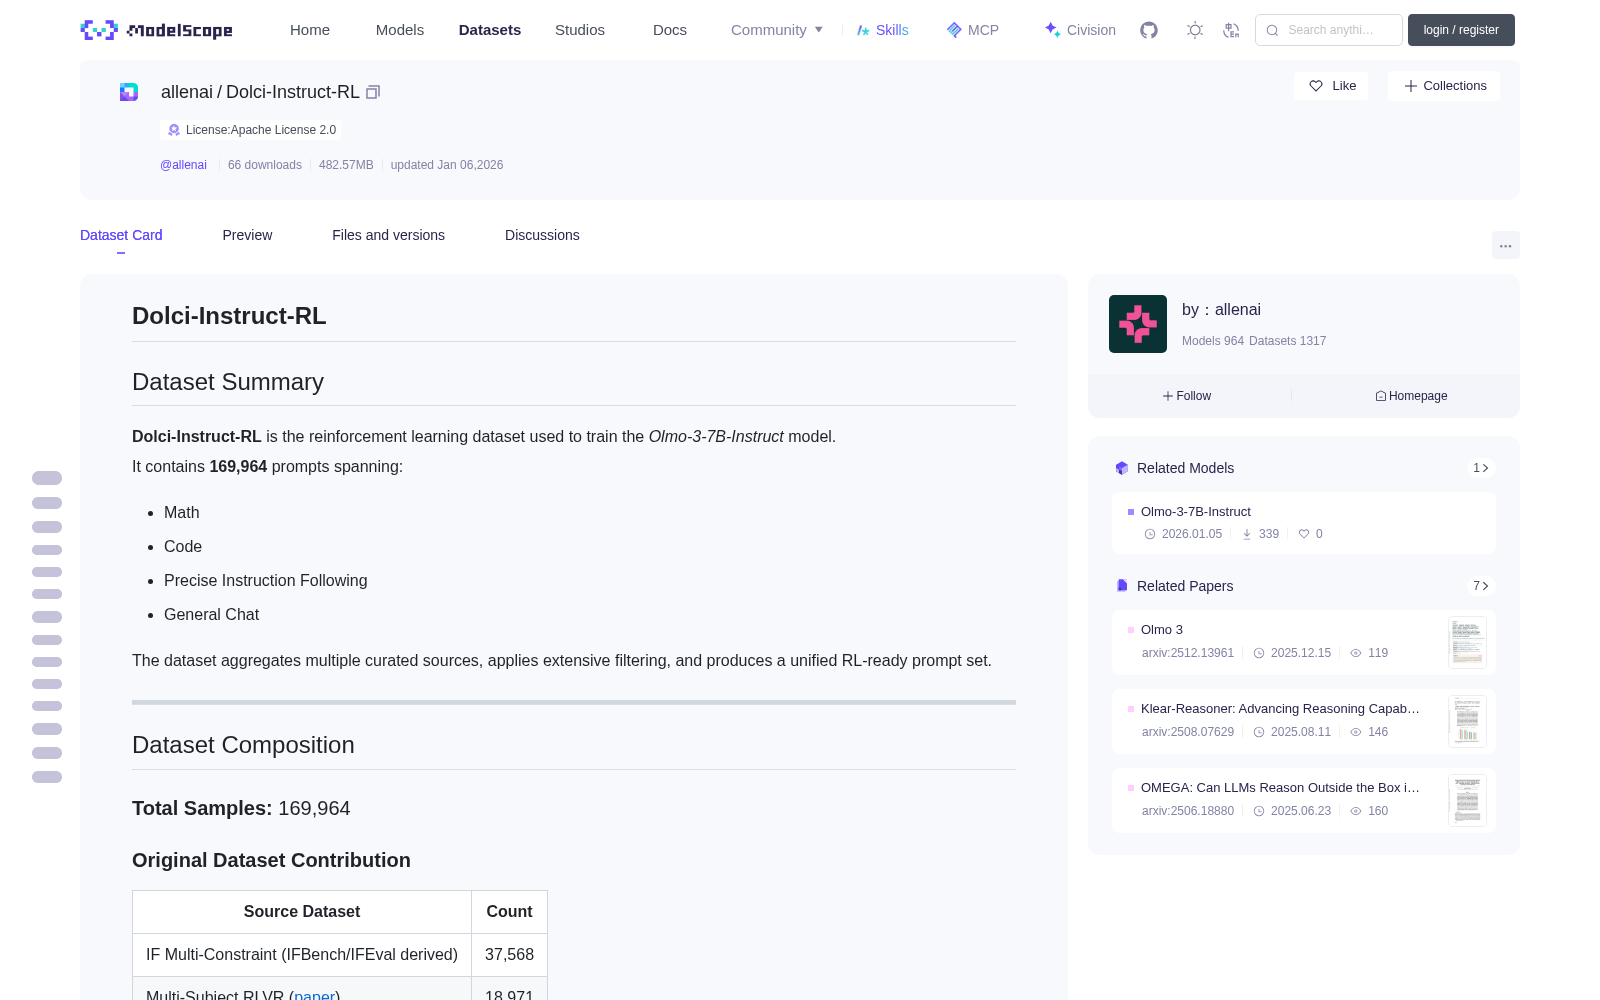Click the ModelScope logo

pos(156,30)
